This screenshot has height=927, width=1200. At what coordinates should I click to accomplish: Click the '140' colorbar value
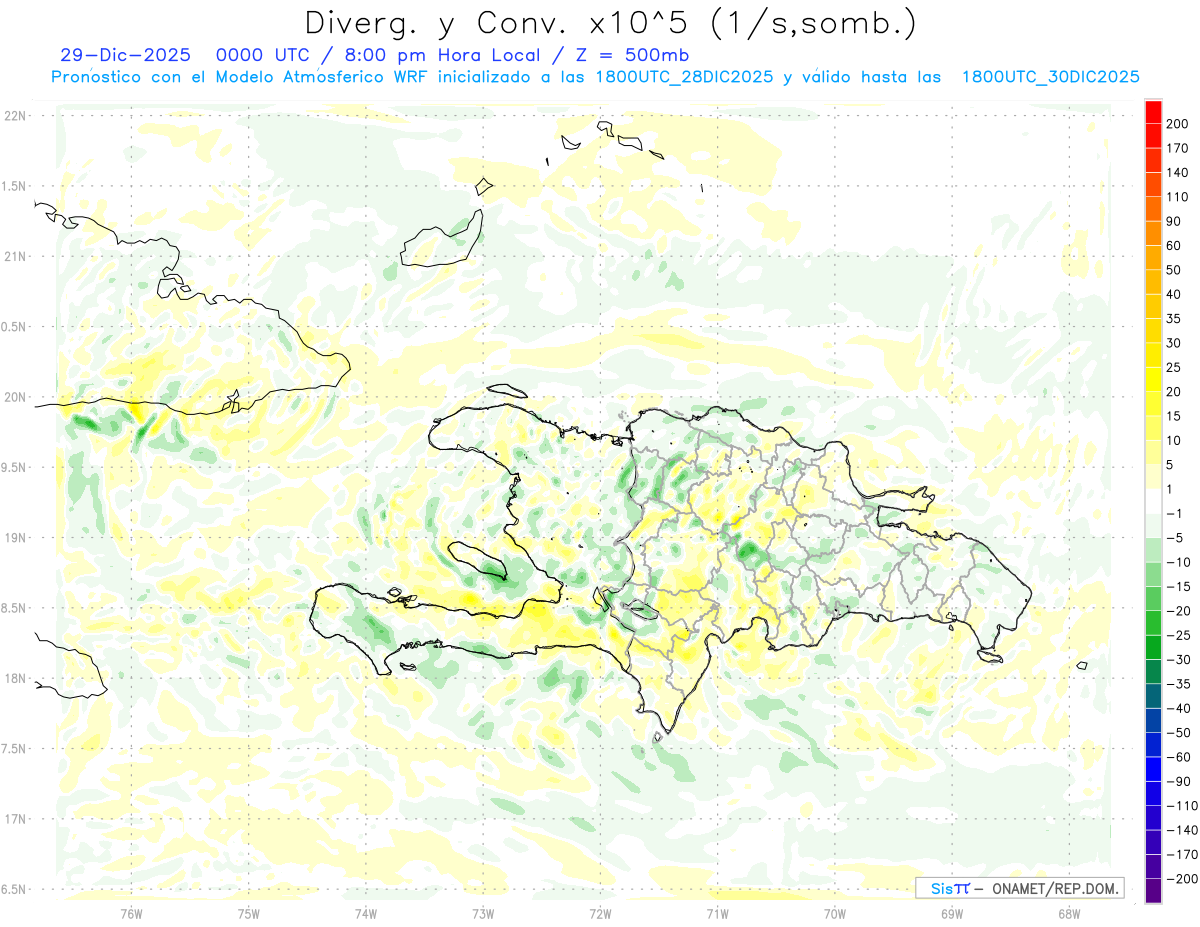(x=1178, y=173)
